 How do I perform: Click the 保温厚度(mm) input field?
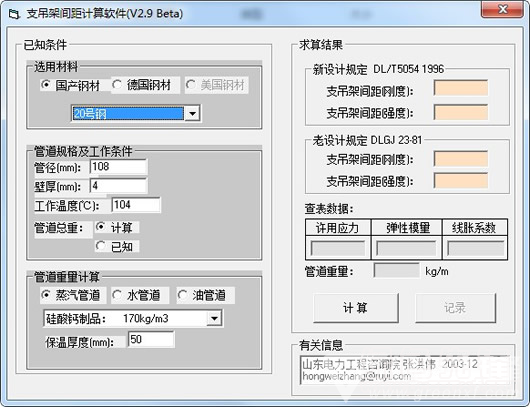point(151,339)
